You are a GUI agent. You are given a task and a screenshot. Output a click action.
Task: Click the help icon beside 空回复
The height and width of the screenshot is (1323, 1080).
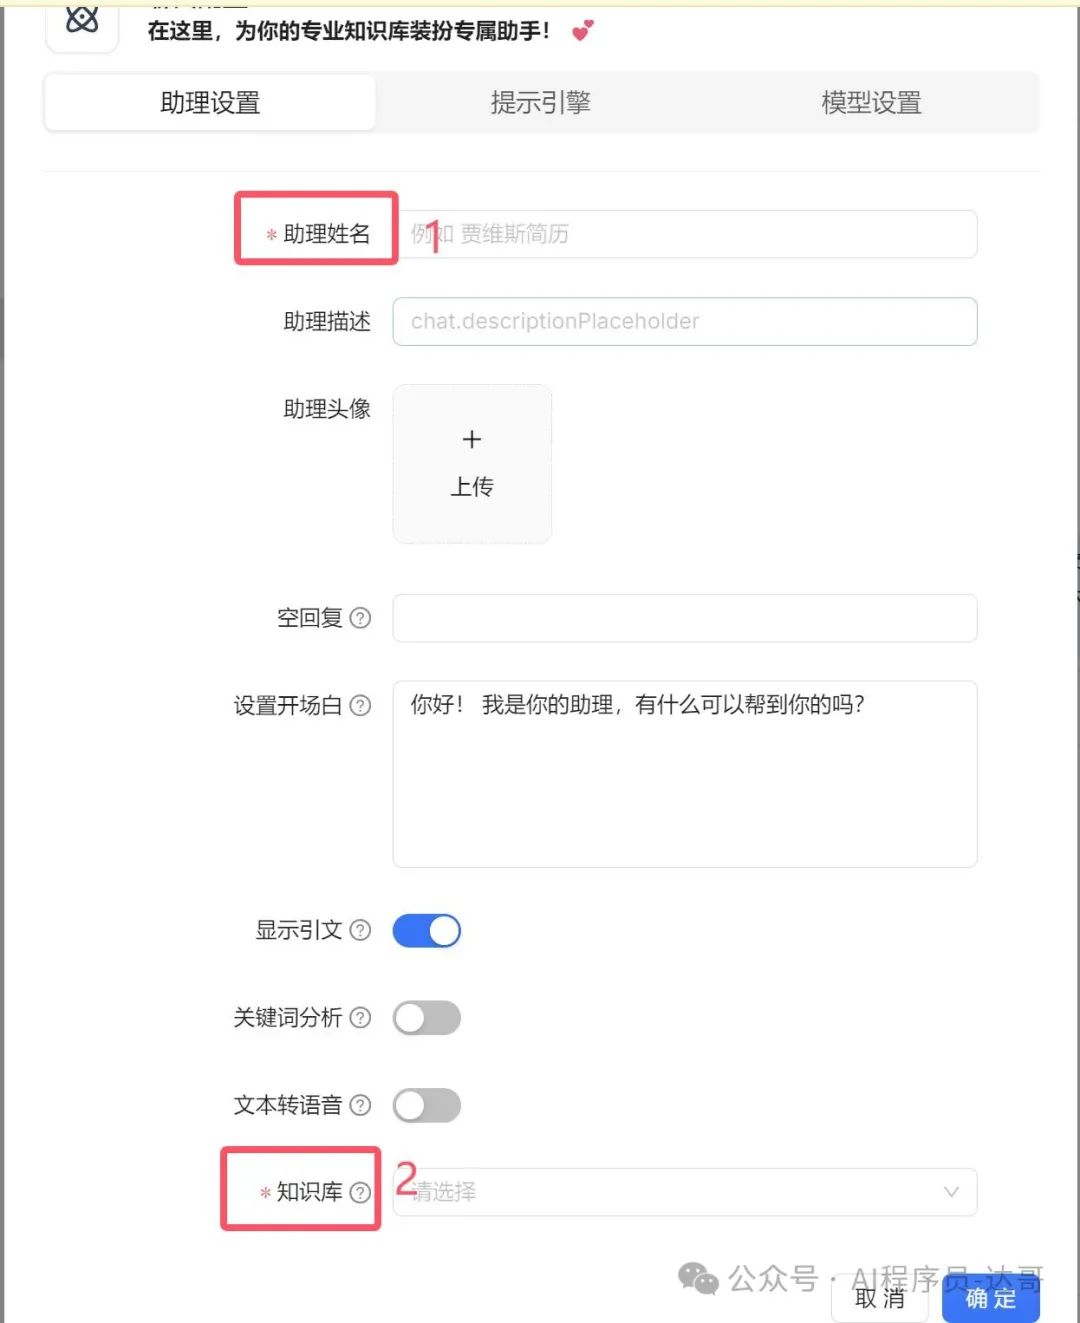360,618
